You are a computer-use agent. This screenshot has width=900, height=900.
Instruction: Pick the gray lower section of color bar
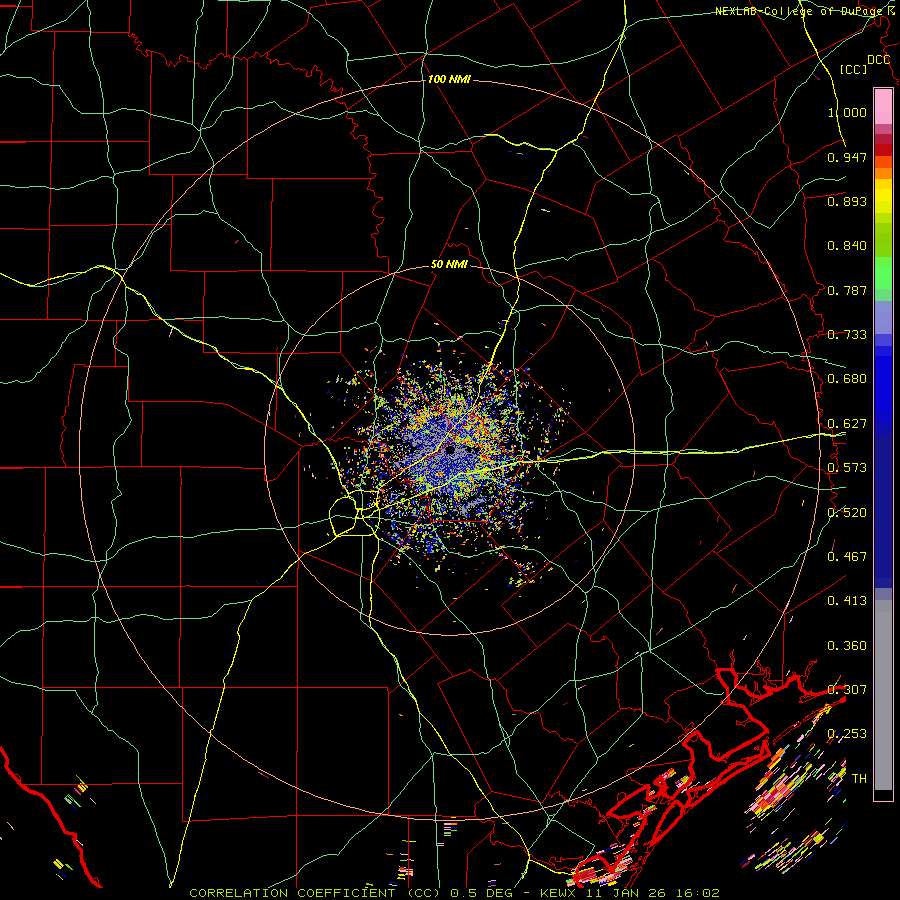883,695
